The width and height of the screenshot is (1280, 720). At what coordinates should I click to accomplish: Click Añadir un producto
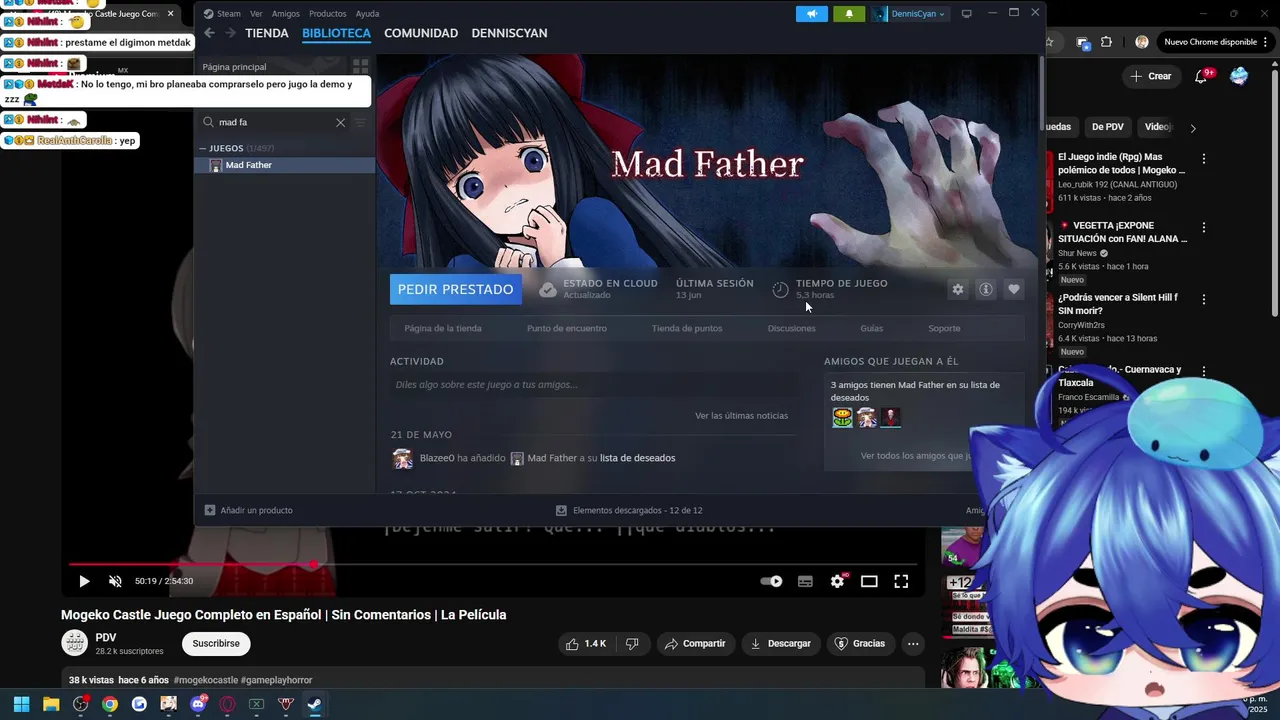point(249,510)
